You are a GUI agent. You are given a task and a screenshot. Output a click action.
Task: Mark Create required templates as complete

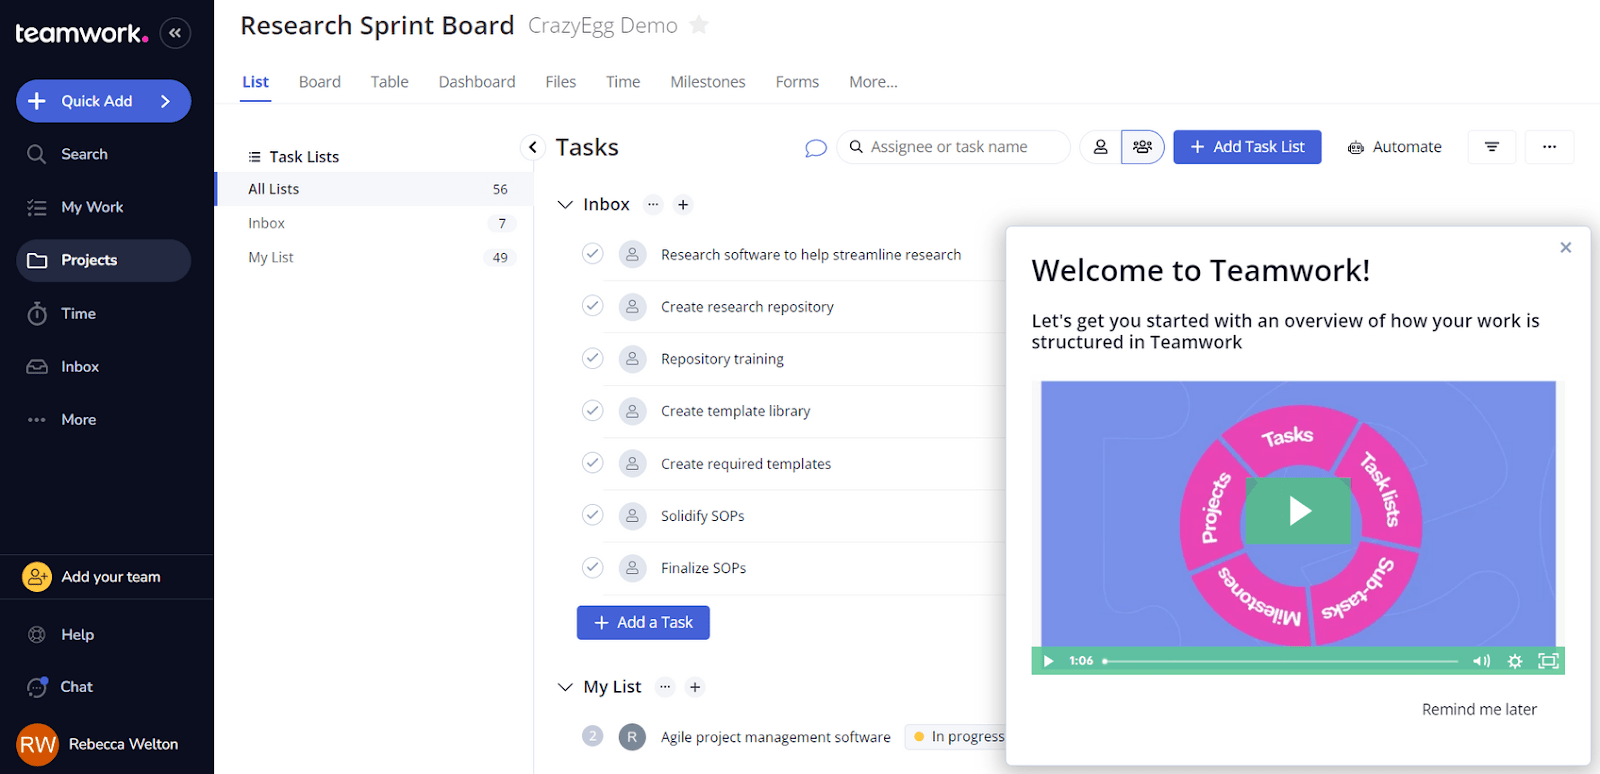593,462
